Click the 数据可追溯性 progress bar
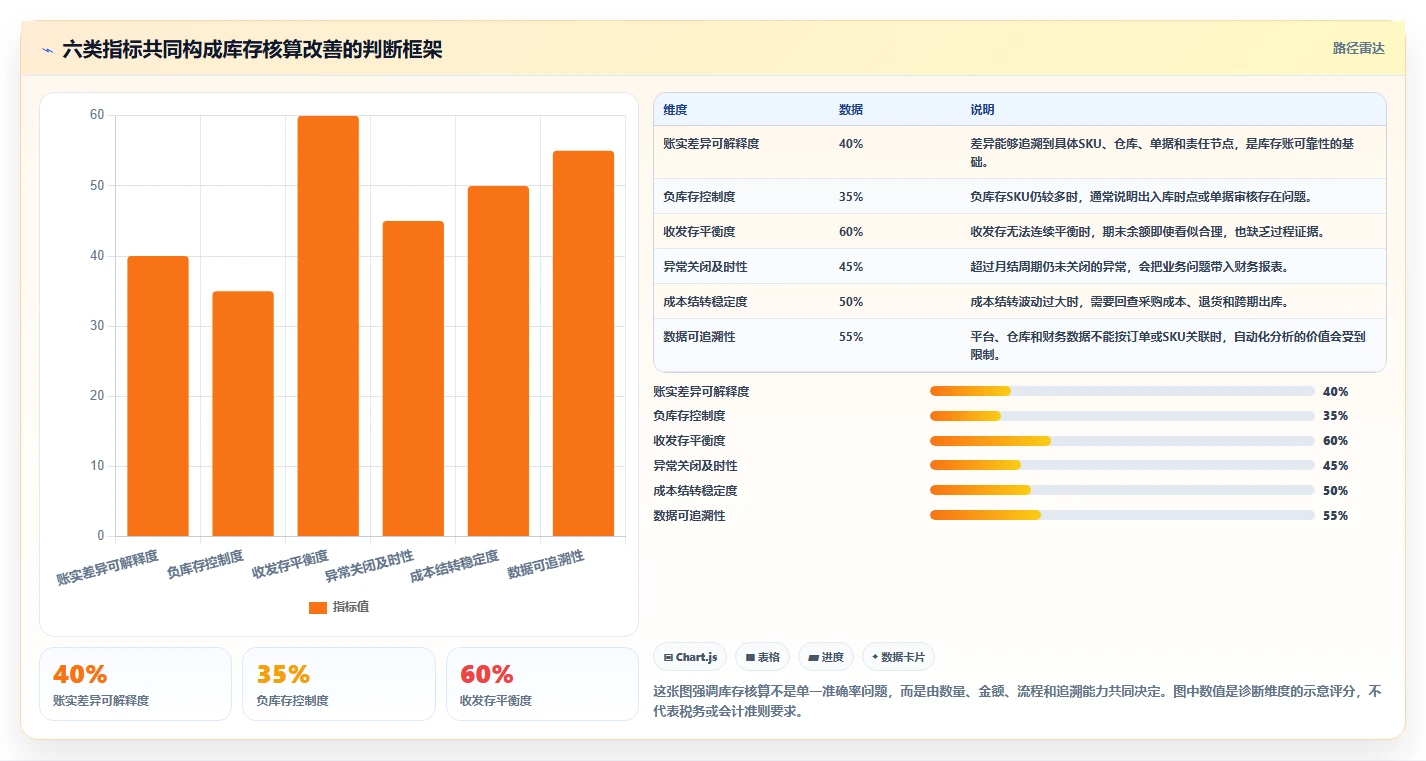This screenshot has height=761, width=1426. click(1122, 515)
